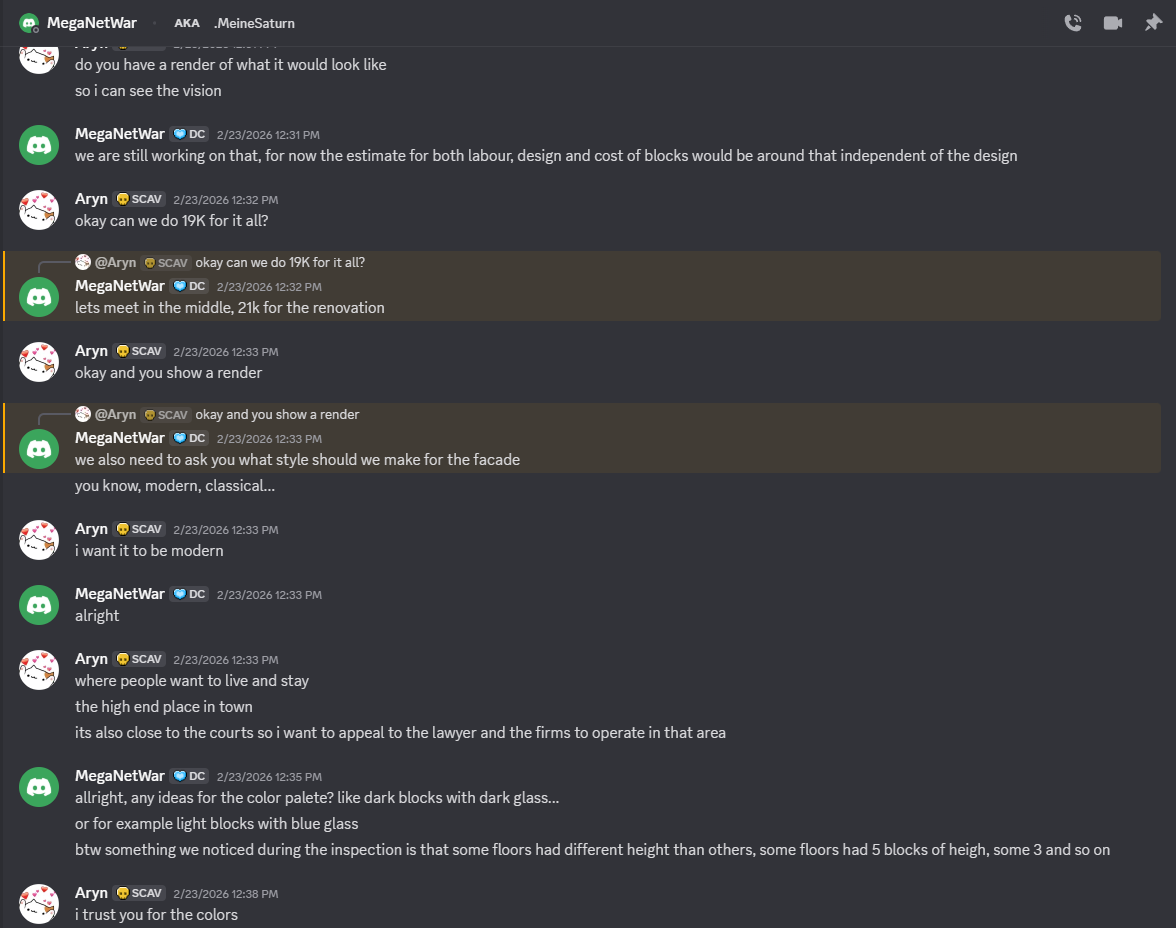Jump to replied message "okay and you show a render"
Image resolution: width=1176 pixels, height=928 pixels.
click(x=277, y=414)
